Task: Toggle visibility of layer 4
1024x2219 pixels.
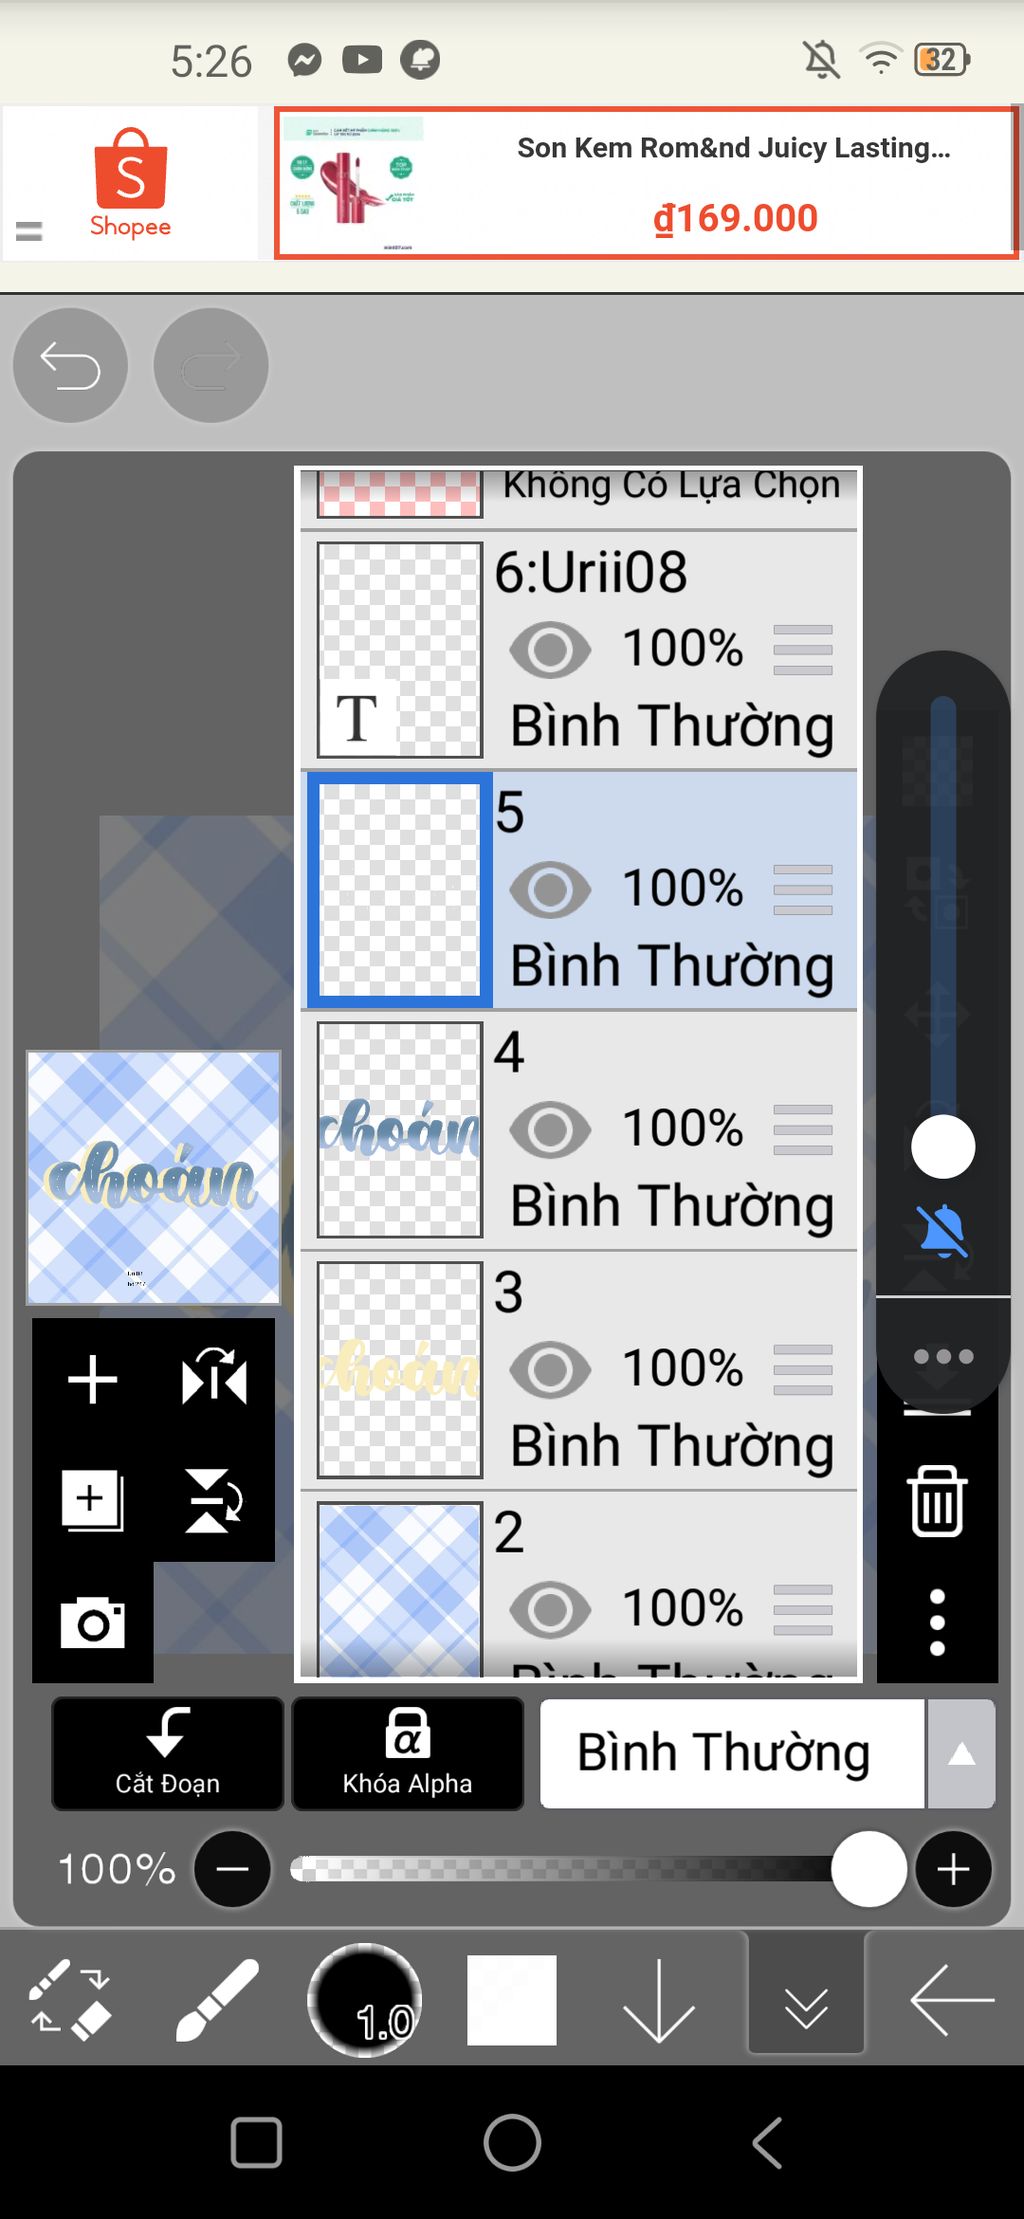Action: coord(550,1130)
